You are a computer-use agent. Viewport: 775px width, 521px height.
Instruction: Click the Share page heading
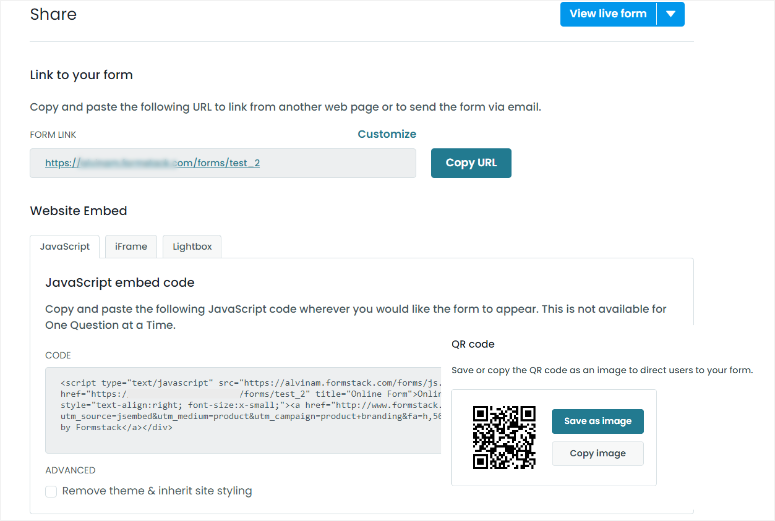pyautogui.click(x=53, y=14)
